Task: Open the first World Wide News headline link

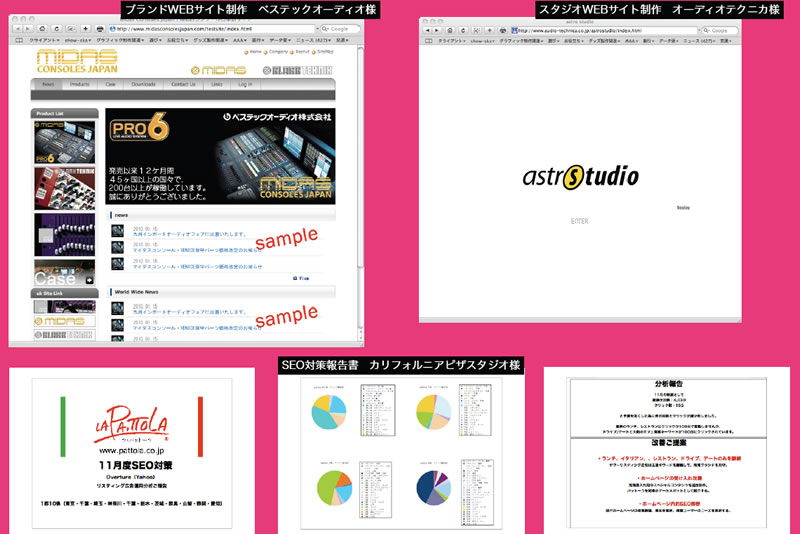Action: [190, 312]
